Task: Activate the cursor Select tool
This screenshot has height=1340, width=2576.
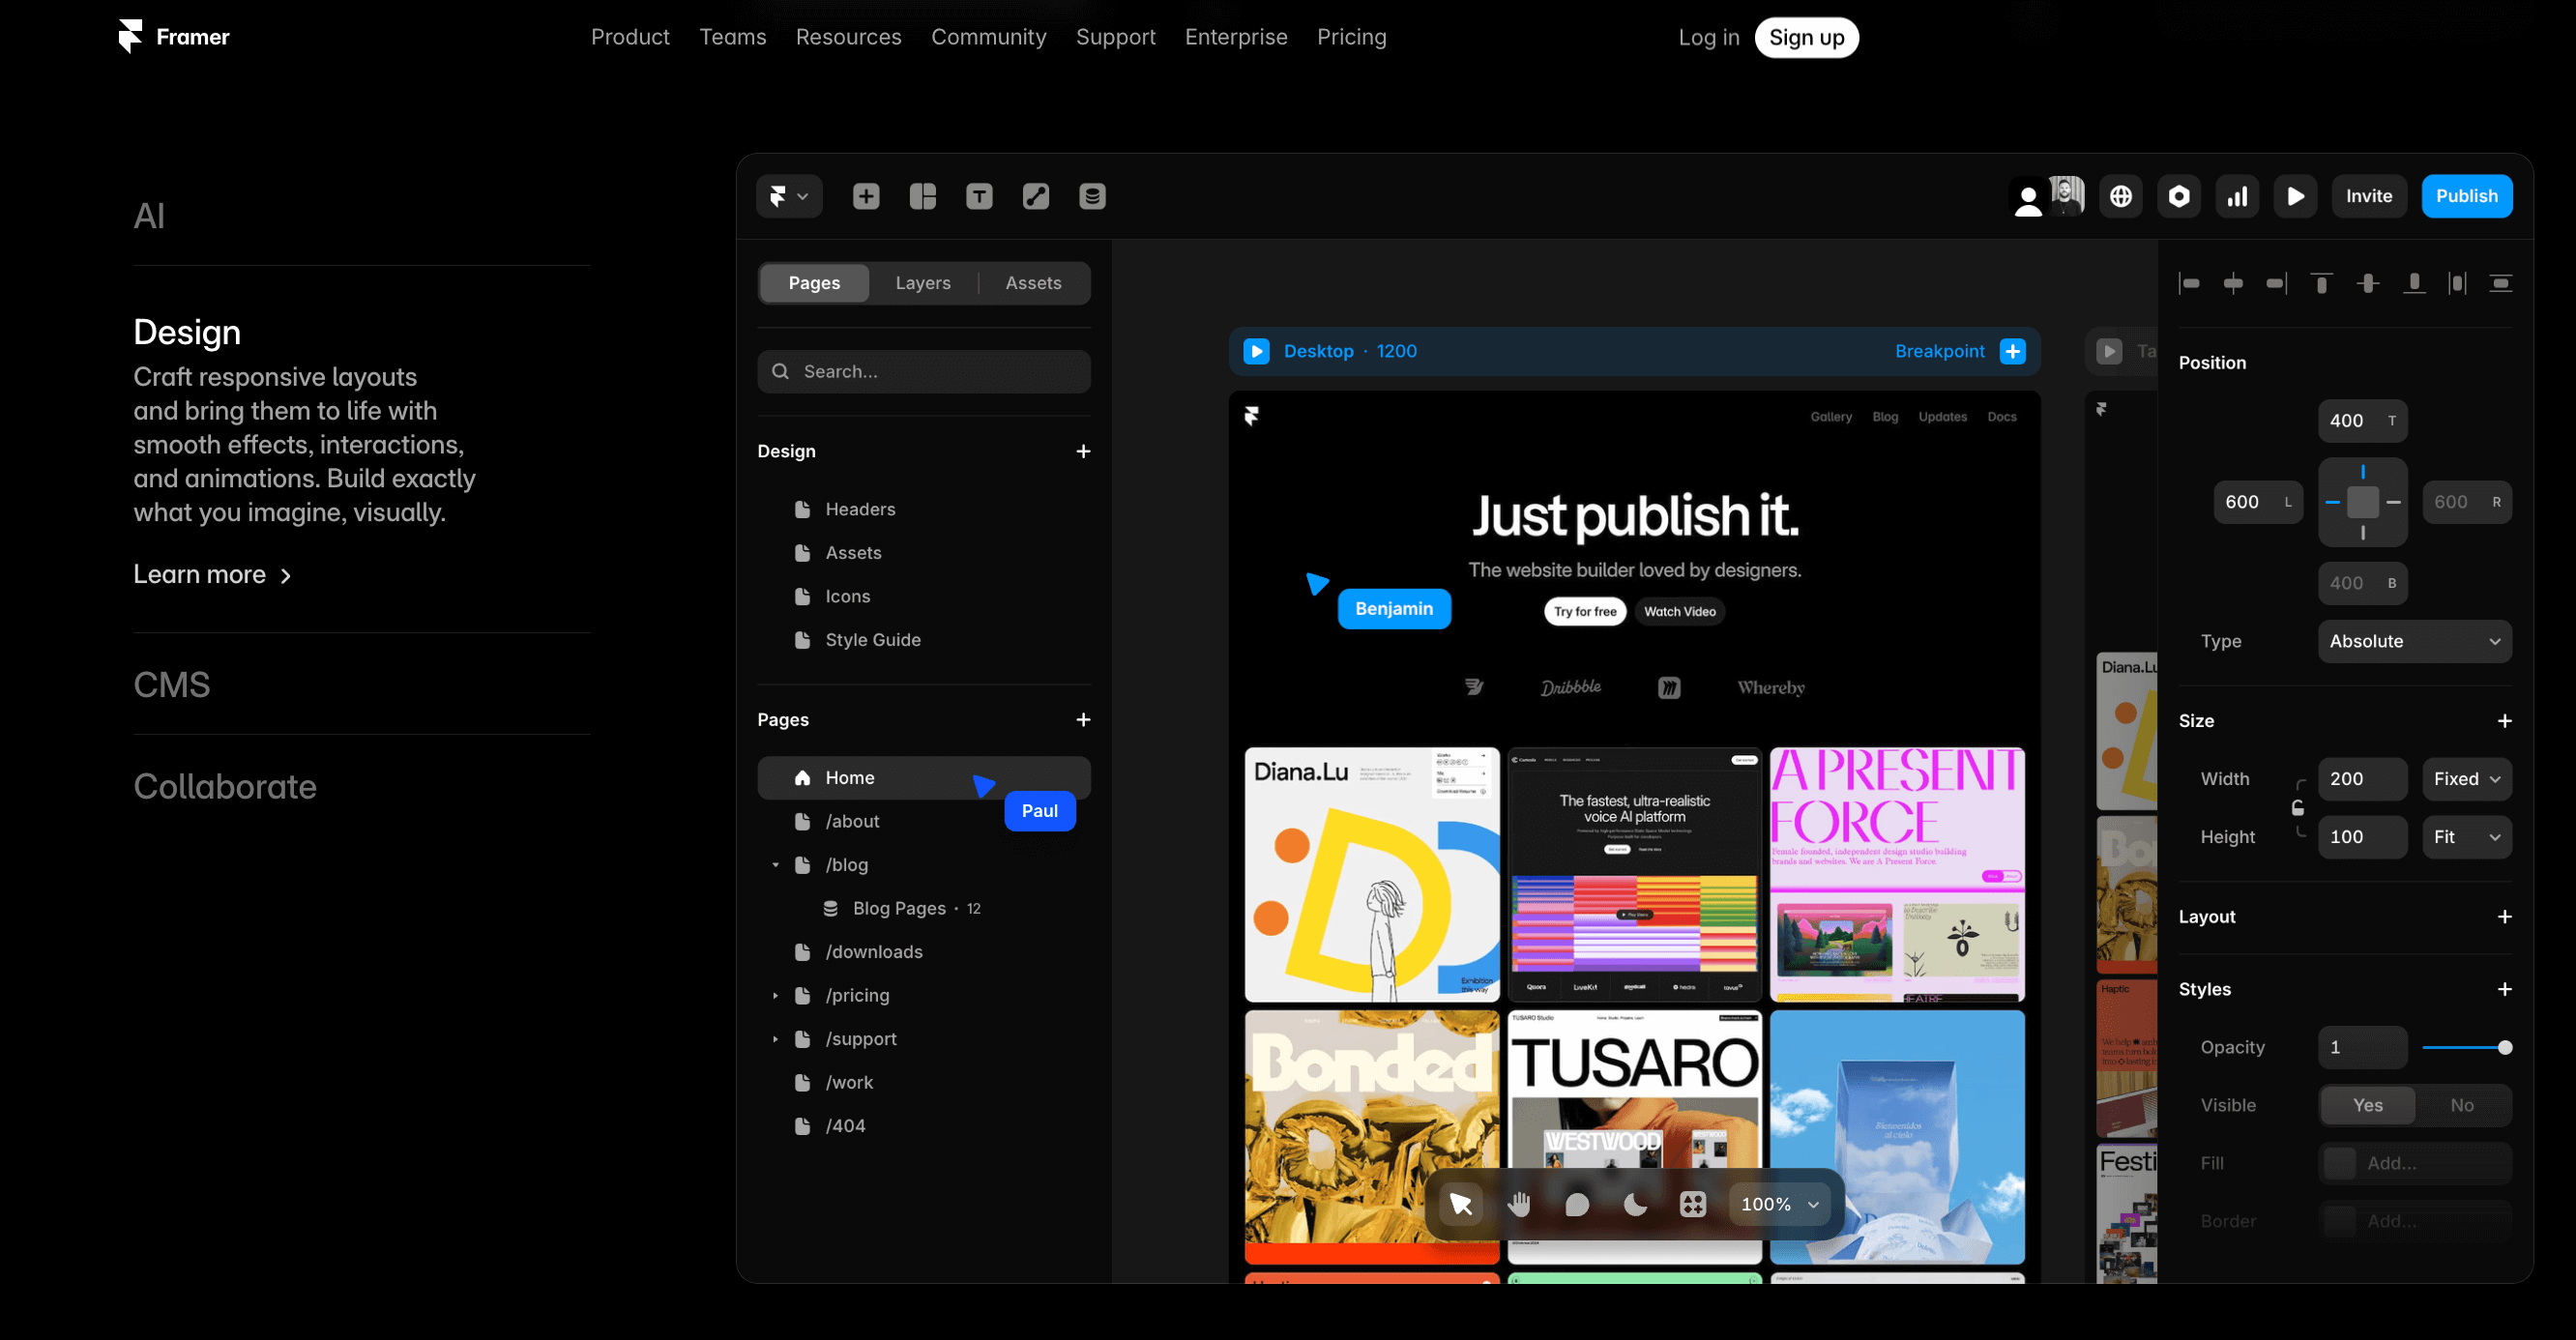Action: pos(1462,1204)
